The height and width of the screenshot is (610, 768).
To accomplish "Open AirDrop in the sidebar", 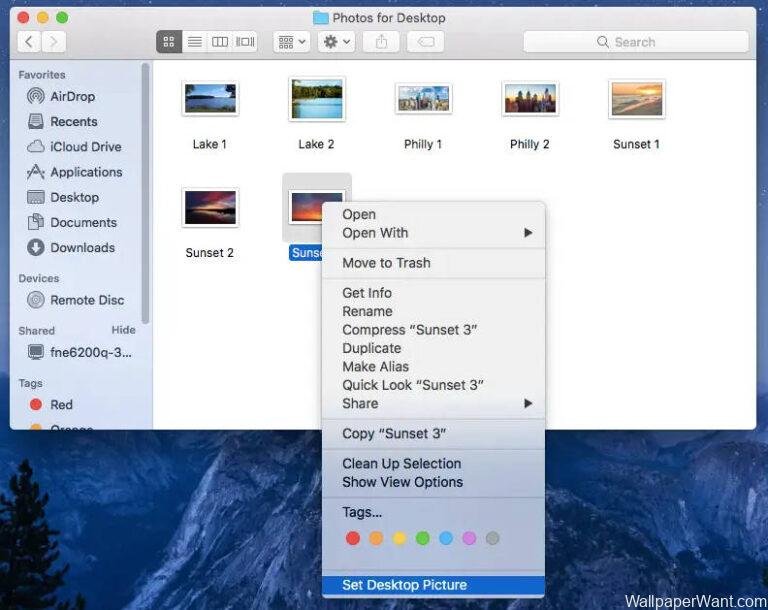I will point(72,96).
